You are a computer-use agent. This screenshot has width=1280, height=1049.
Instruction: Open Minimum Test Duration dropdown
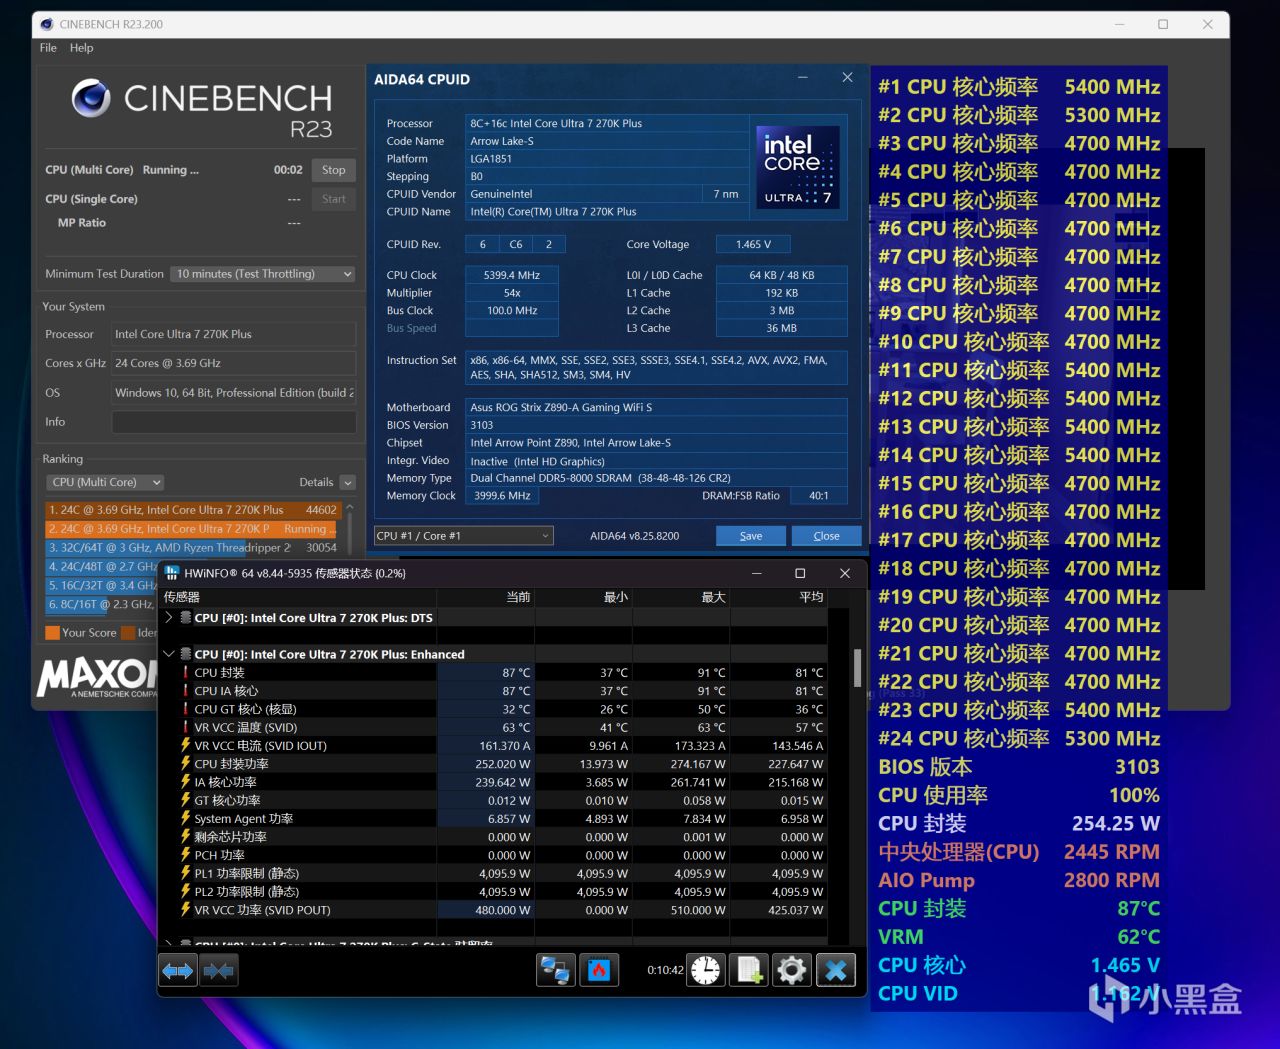263,274
